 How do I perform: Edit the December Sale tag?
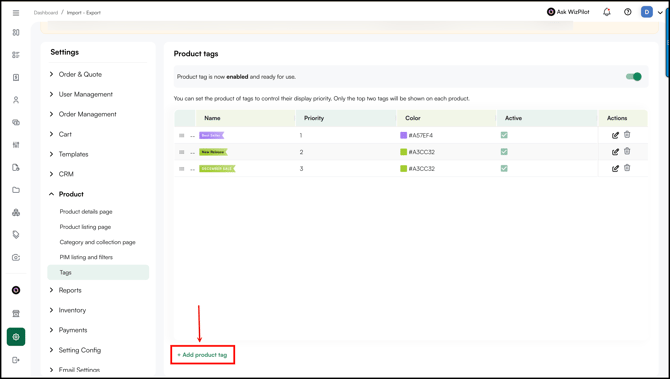click(x=615, y=168)
